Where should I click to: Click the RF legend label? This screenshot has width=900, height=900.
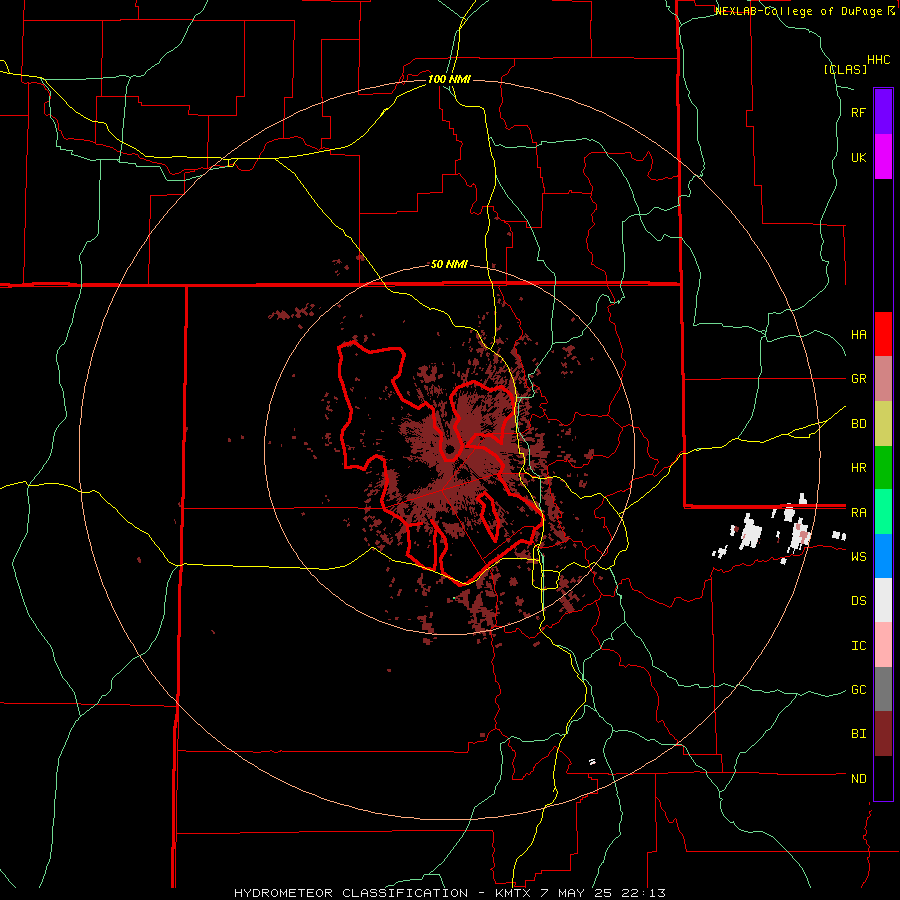click(x=858, y=113)
